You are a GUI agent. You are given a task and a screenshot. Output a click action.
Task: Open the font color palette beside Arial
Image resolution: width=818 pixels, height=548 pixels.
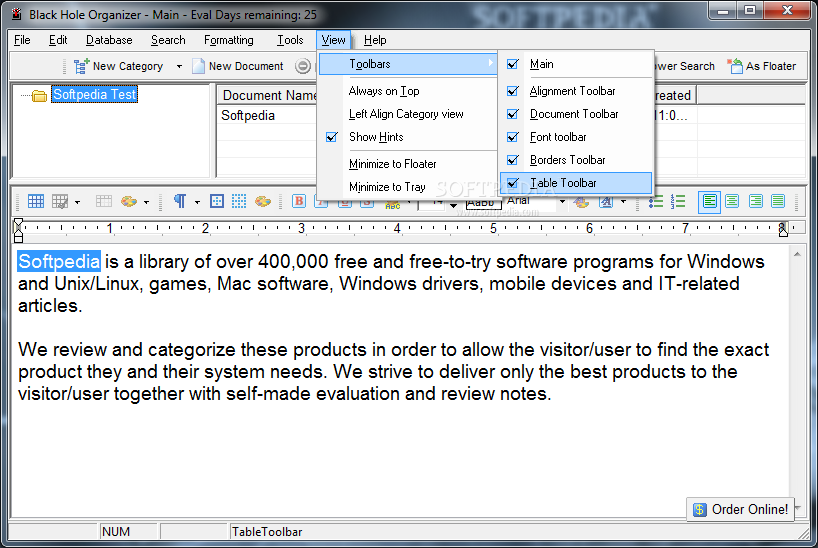point(581,202)
